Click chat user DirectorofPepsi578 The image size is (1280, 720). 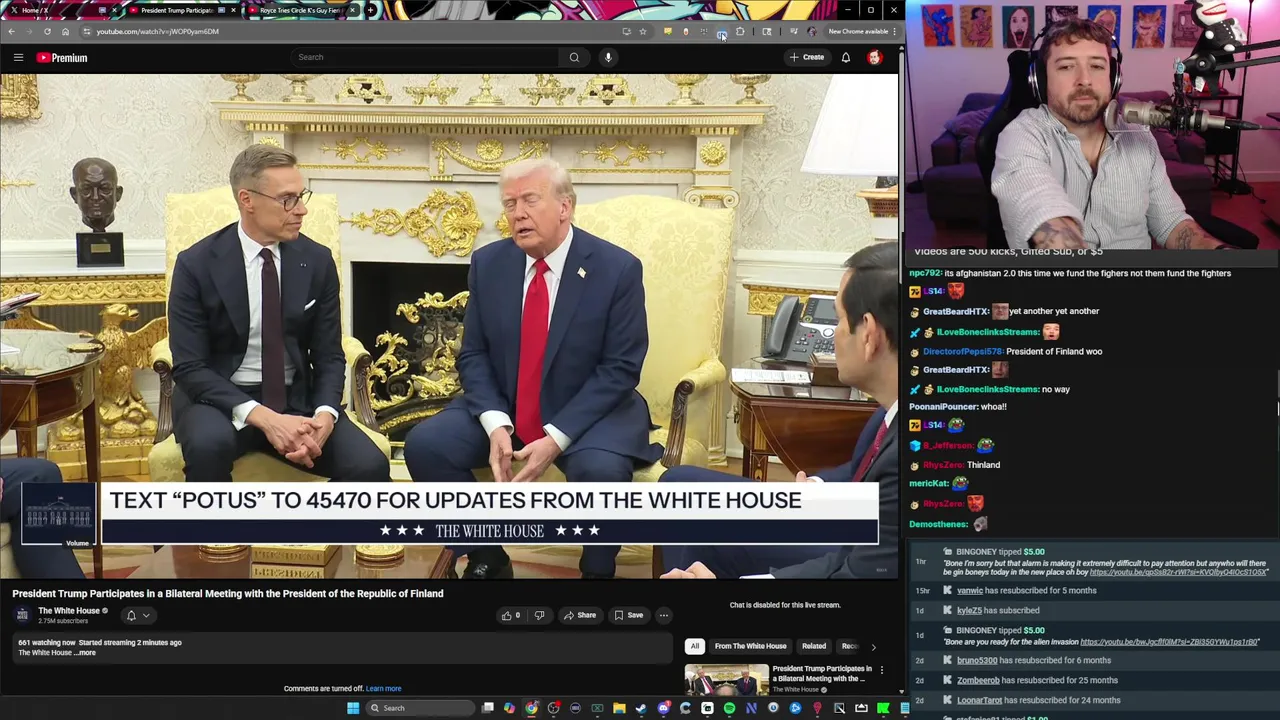[x=962, y=351]
